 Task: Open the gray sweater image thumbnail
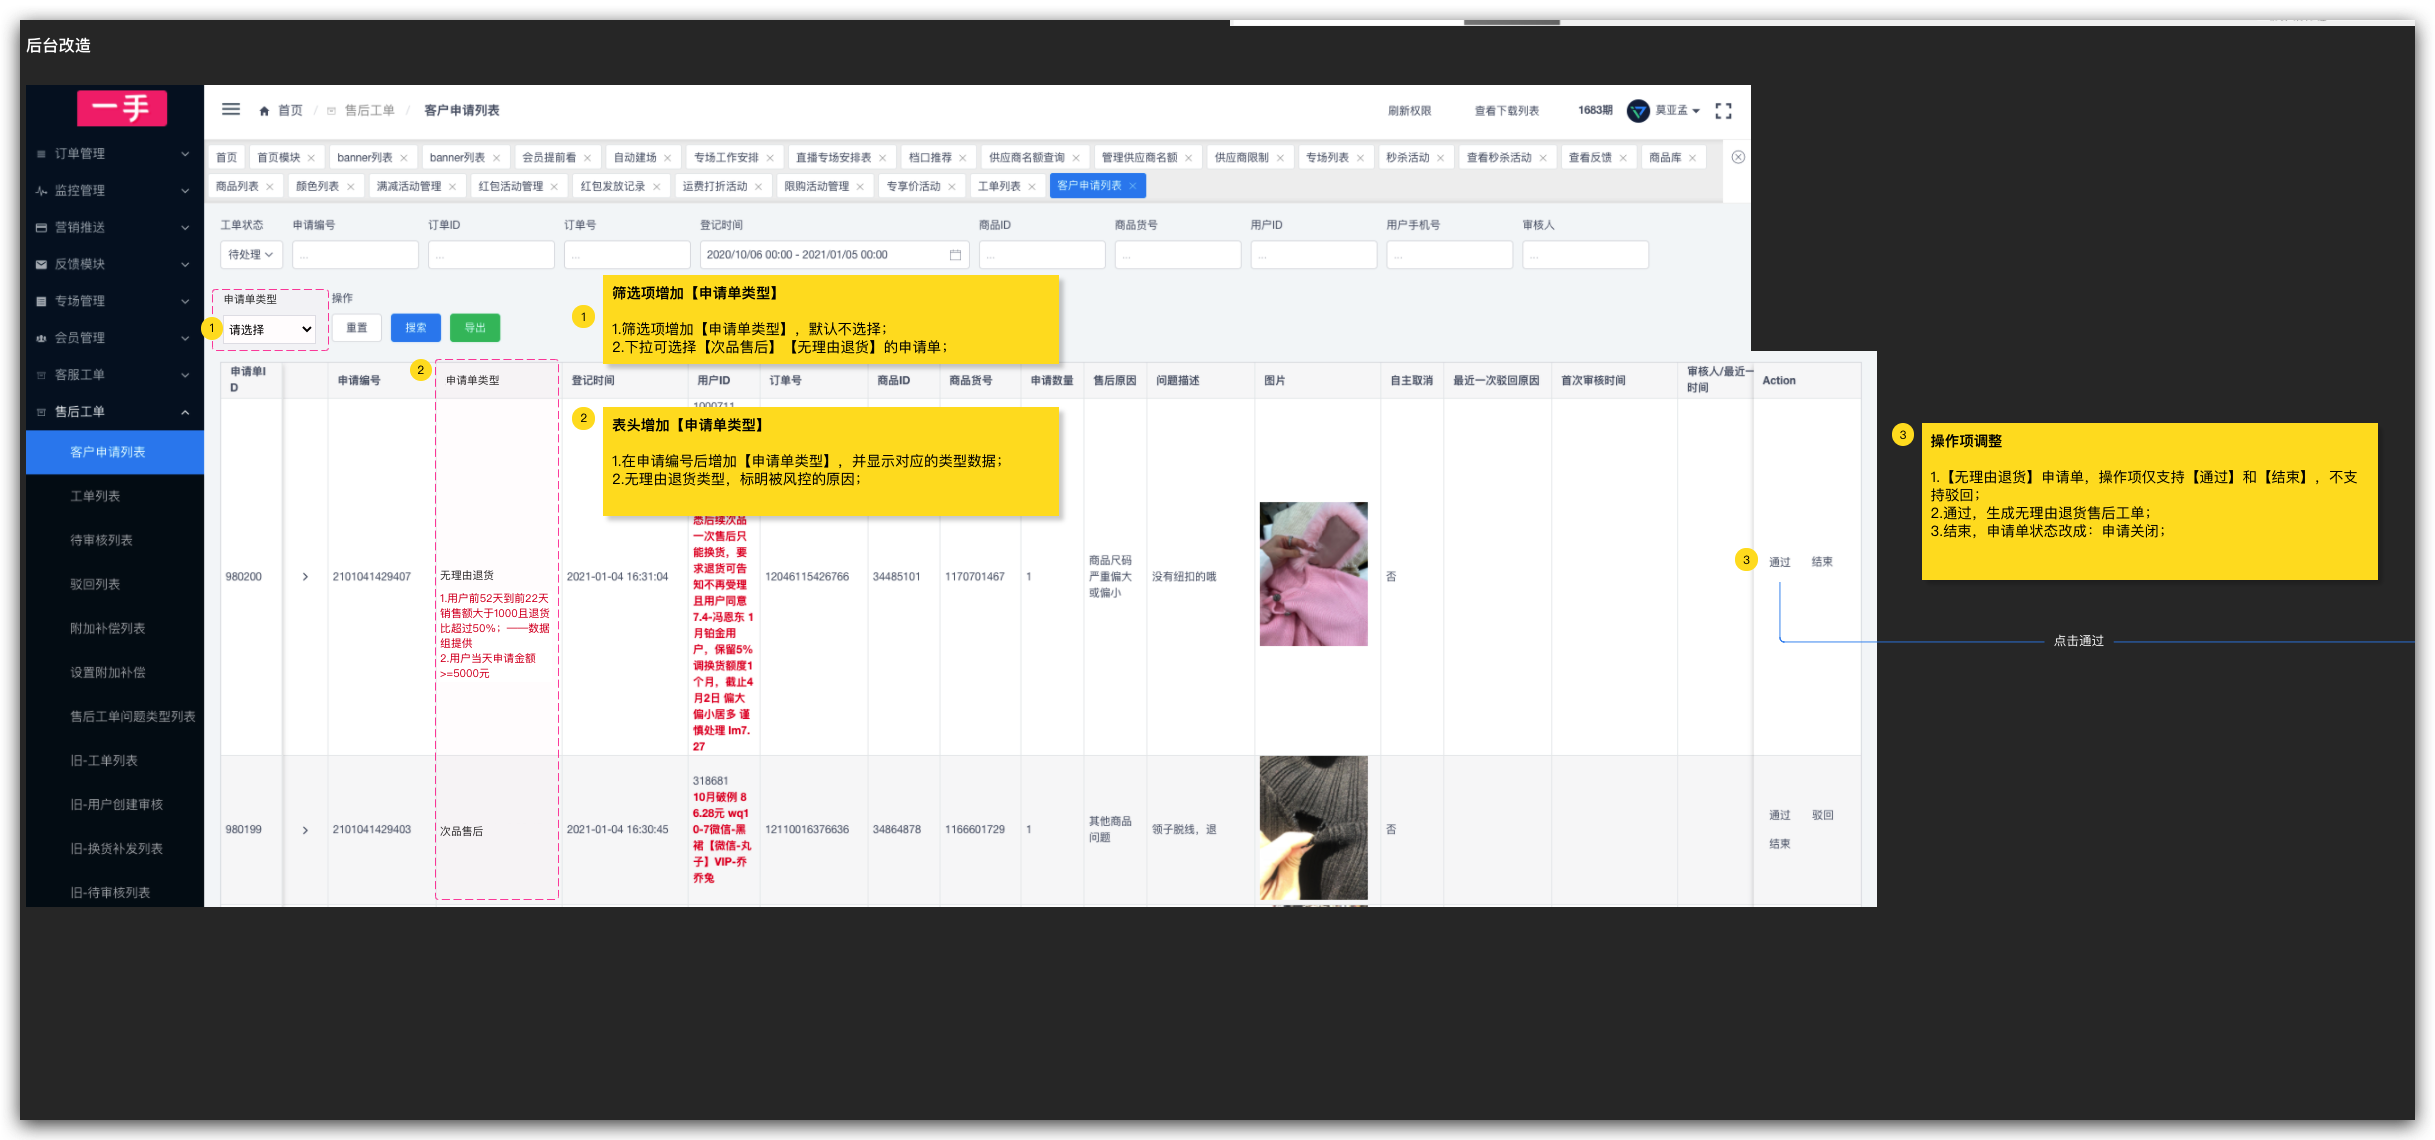(x=1313, y=828)
